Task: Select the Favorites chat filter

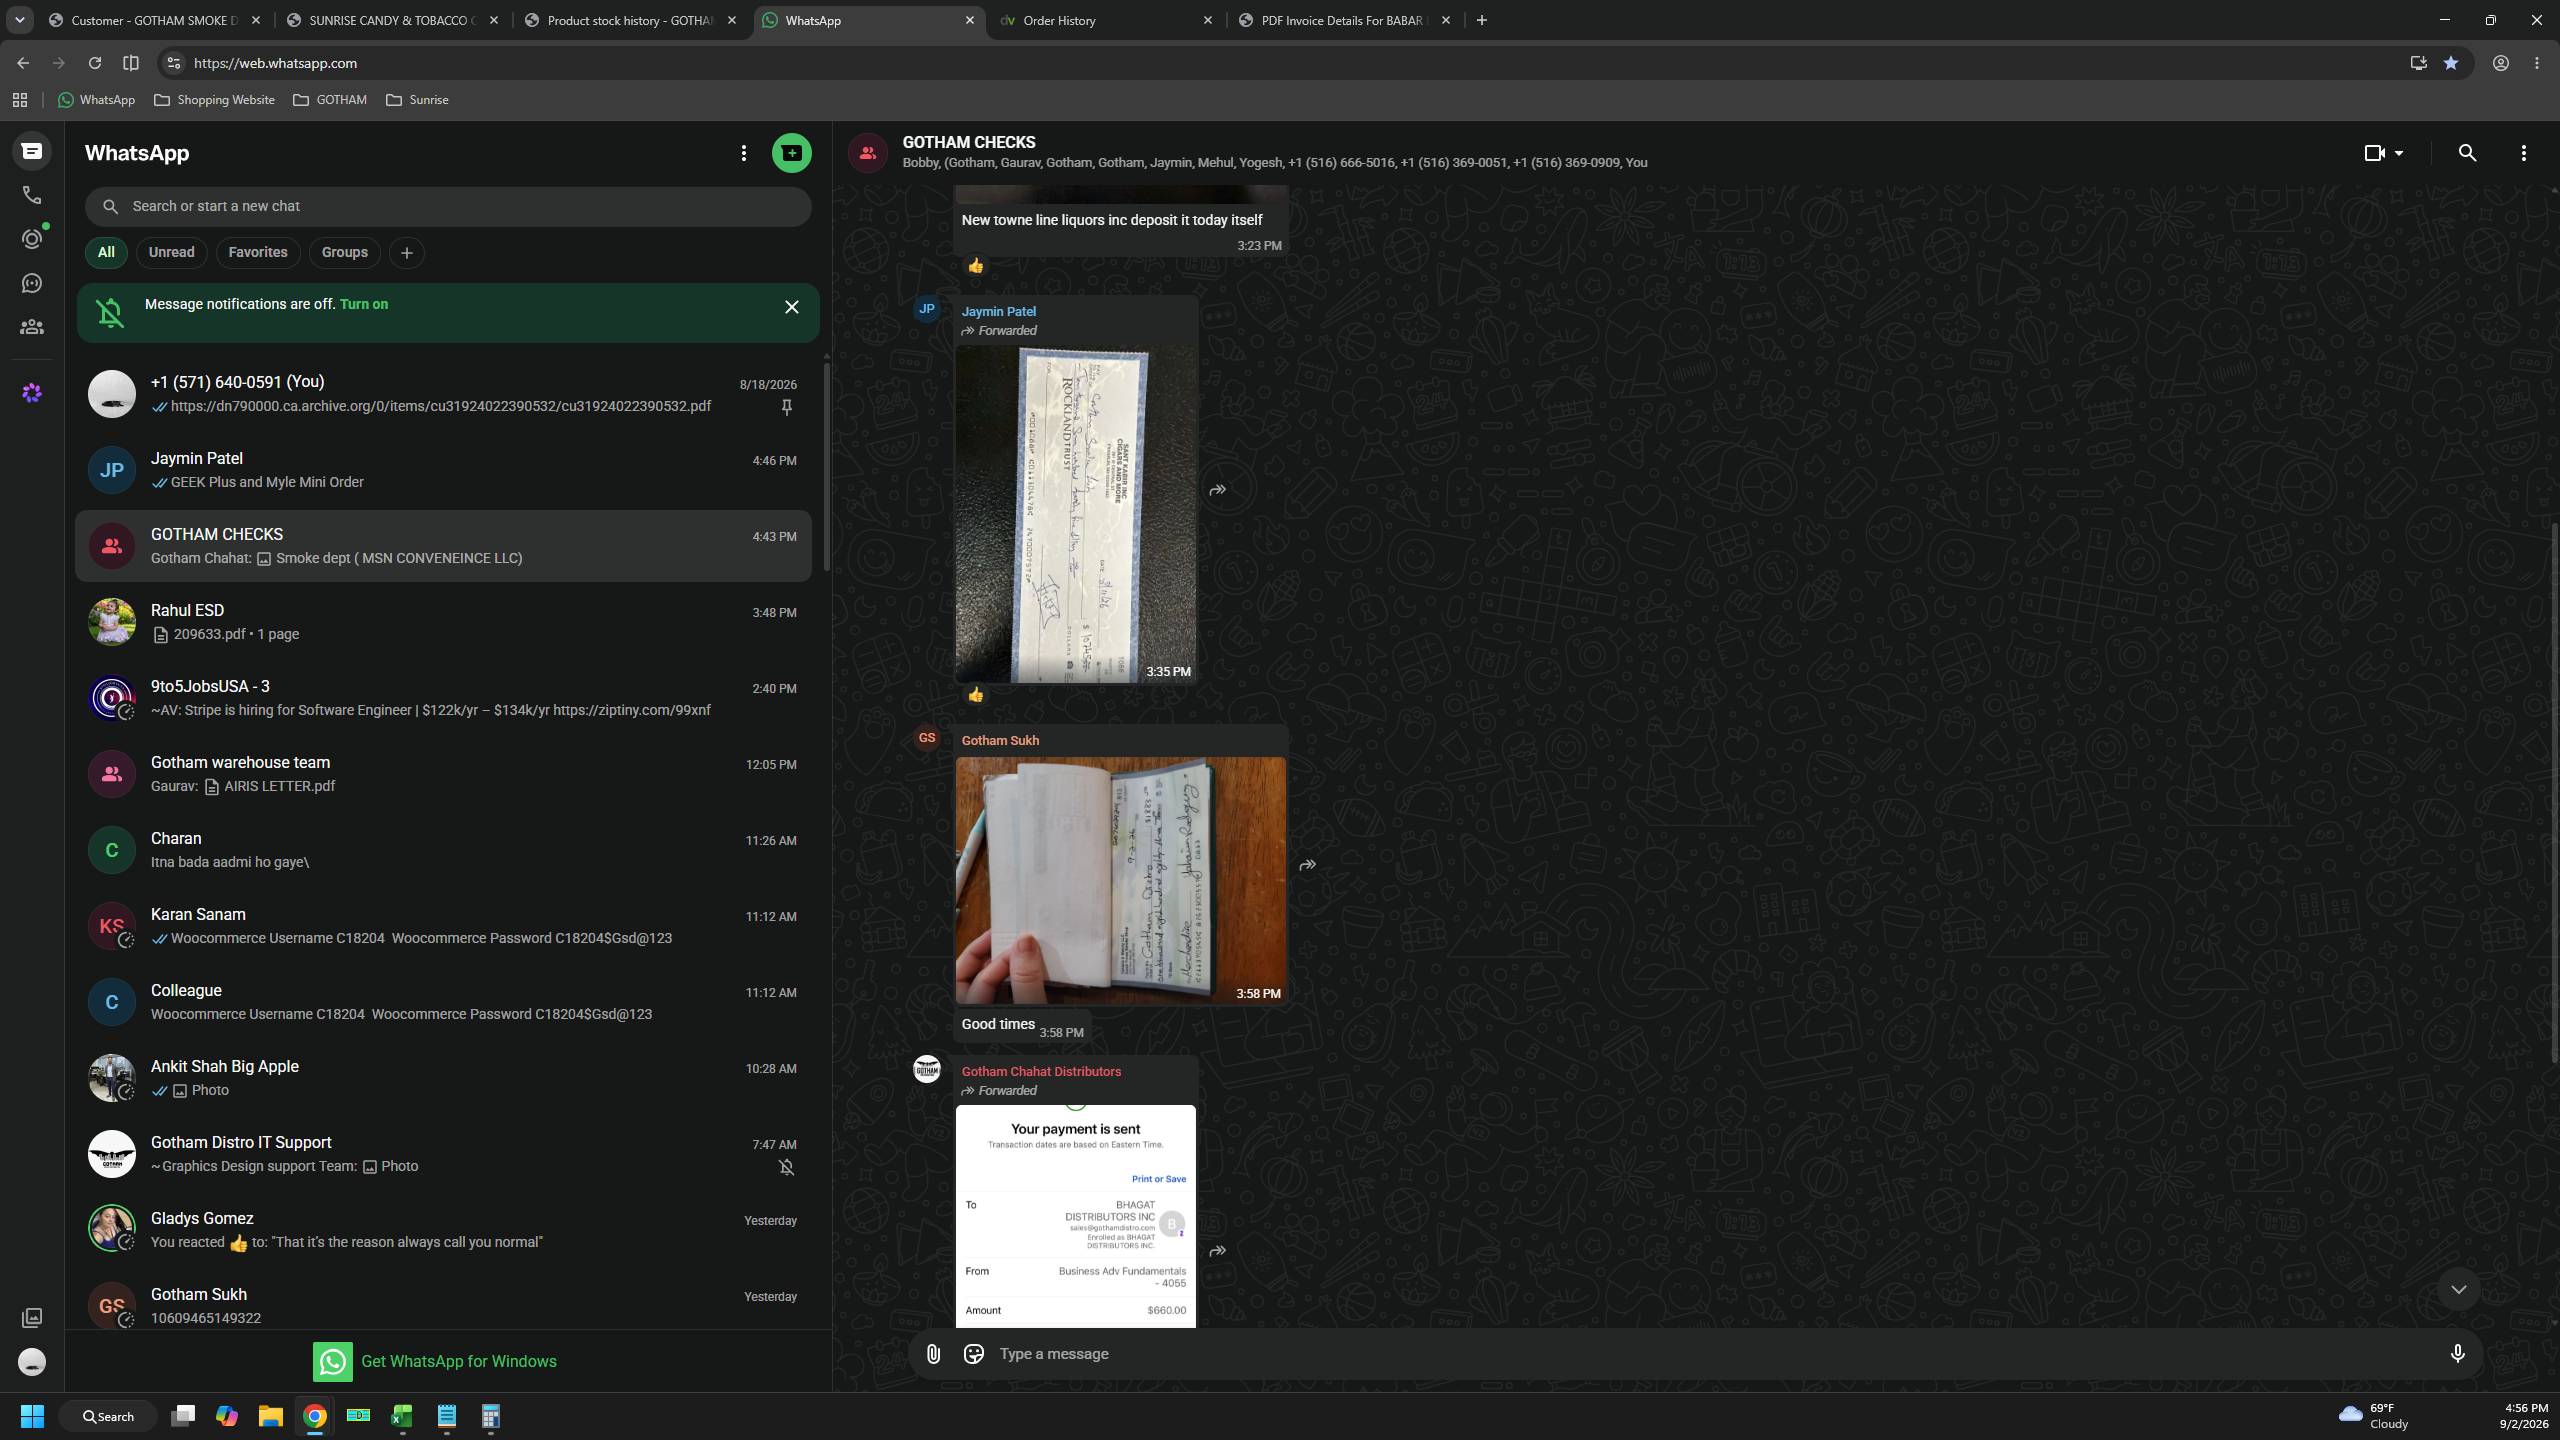Action: [258, 252]
